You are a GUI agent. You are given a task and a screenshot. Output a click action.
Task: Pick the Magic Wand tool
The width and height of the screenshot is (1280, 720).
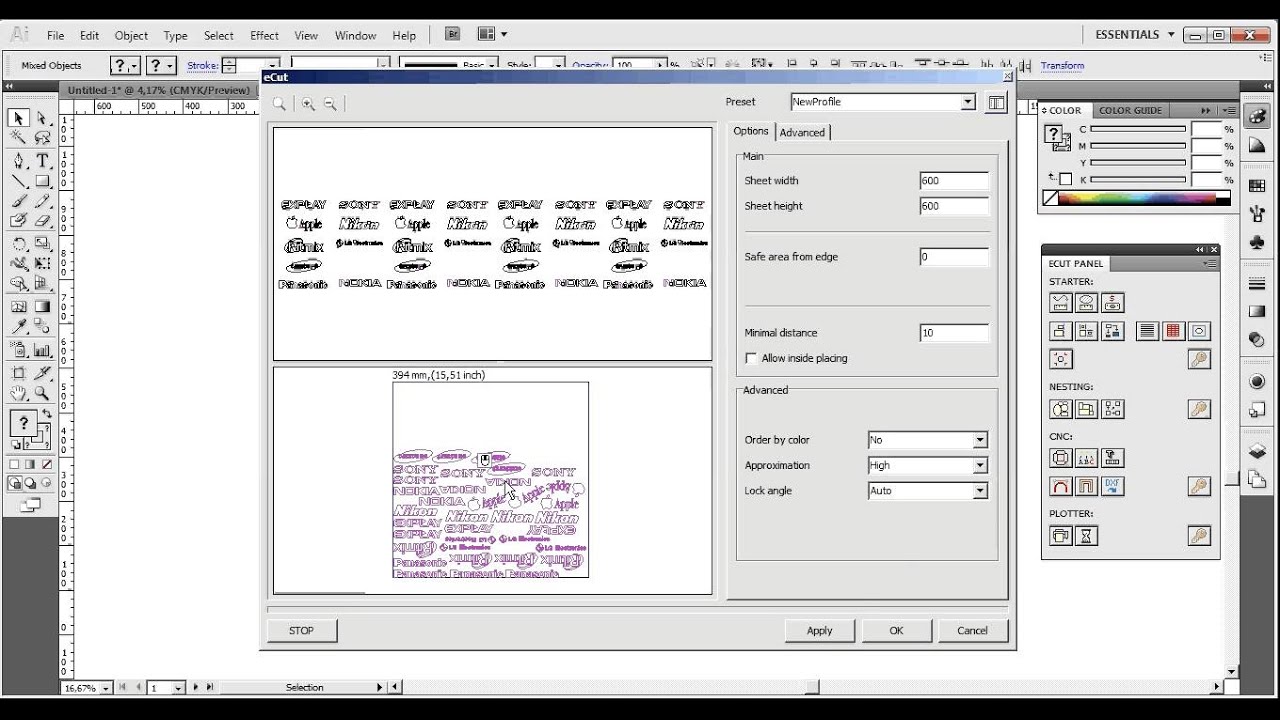click(x=19, y=139)
